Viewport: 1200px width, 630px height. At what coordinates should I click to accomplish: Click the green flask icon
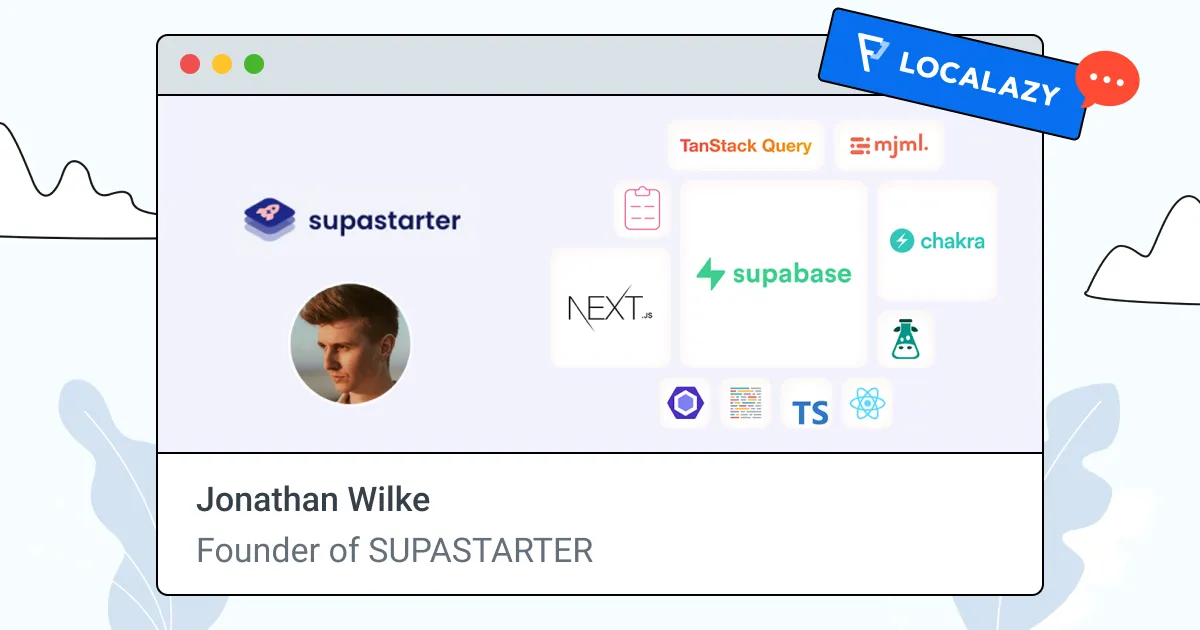906,340
